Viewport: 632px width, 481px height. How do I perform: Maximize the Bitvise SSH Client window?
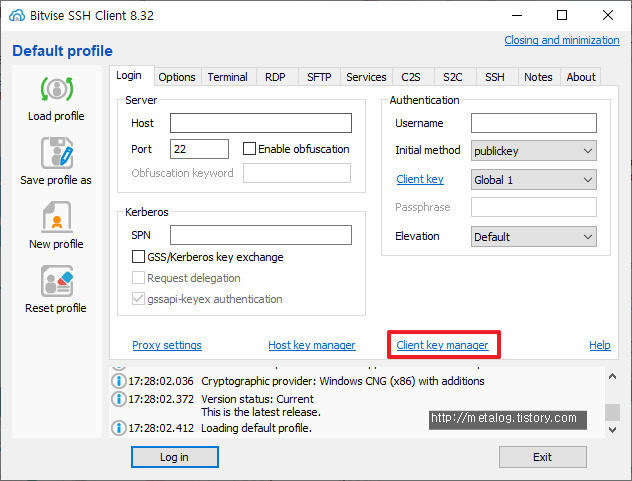point(562,15)
